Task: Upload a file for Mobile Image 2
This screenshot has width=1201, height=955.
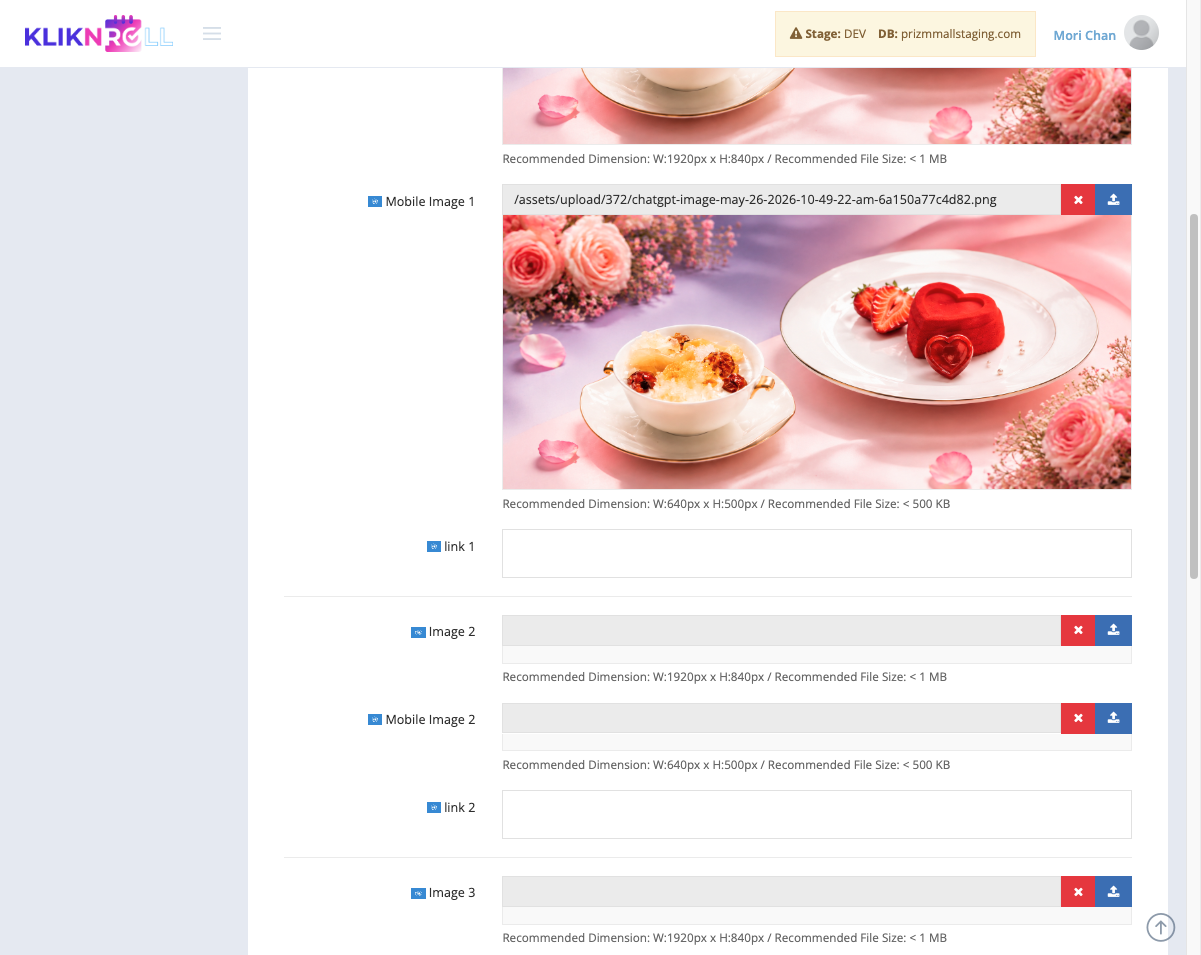Action: (1114, 719)
